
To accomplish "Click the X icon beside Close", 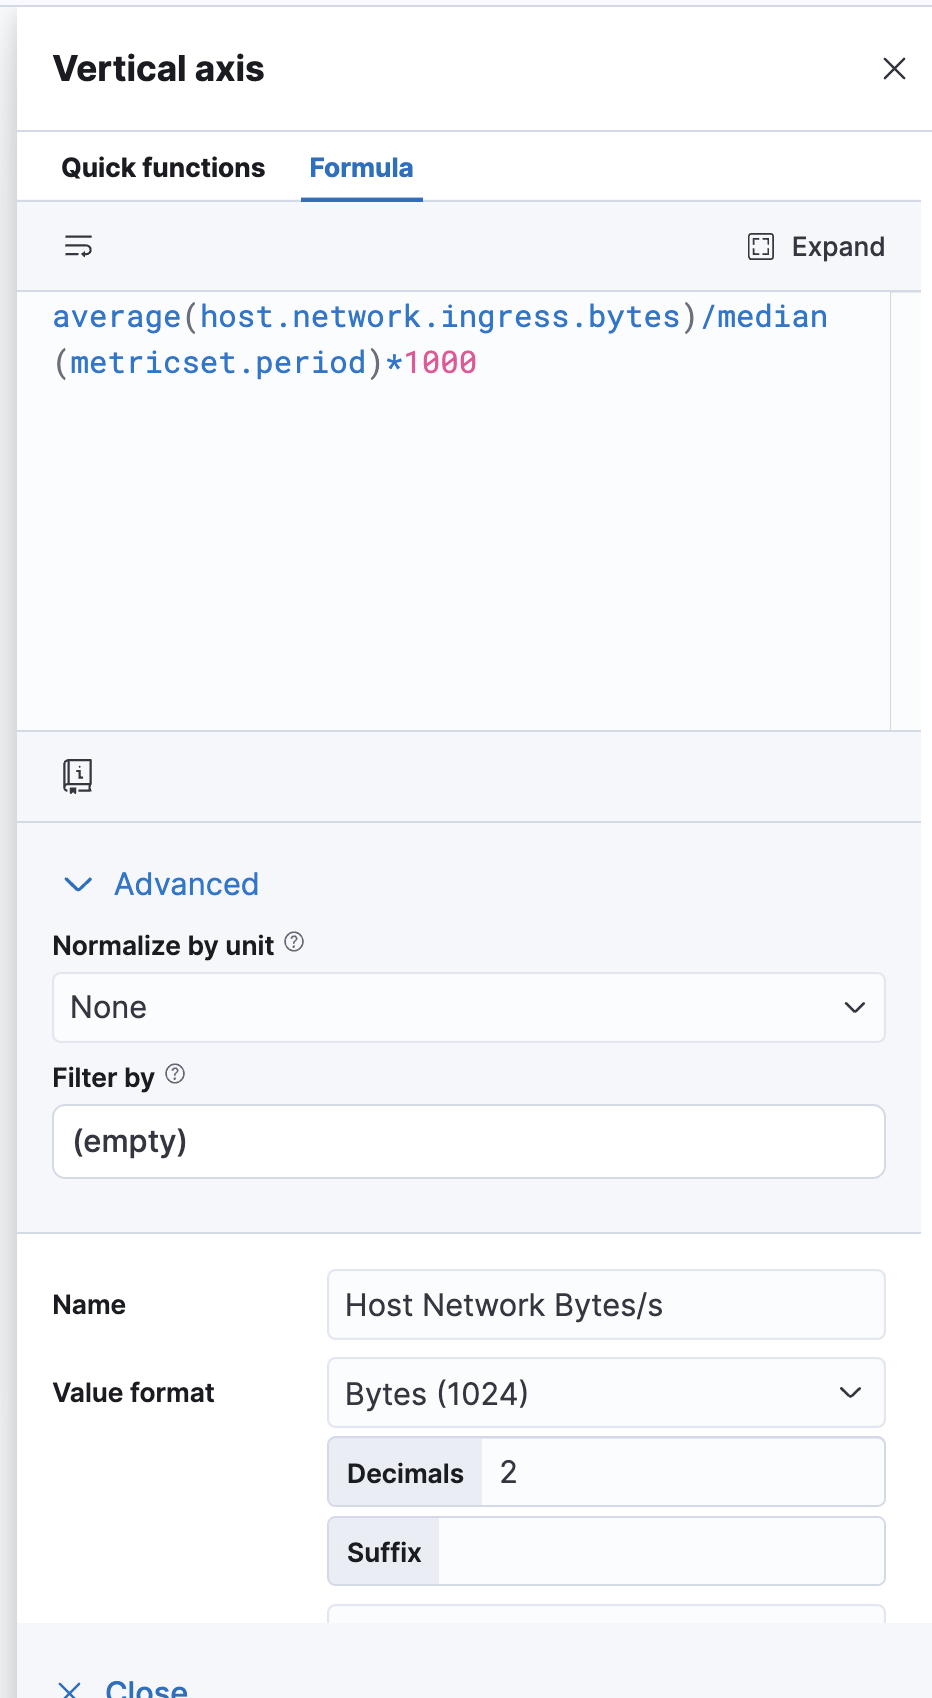I will point(70,1690).
